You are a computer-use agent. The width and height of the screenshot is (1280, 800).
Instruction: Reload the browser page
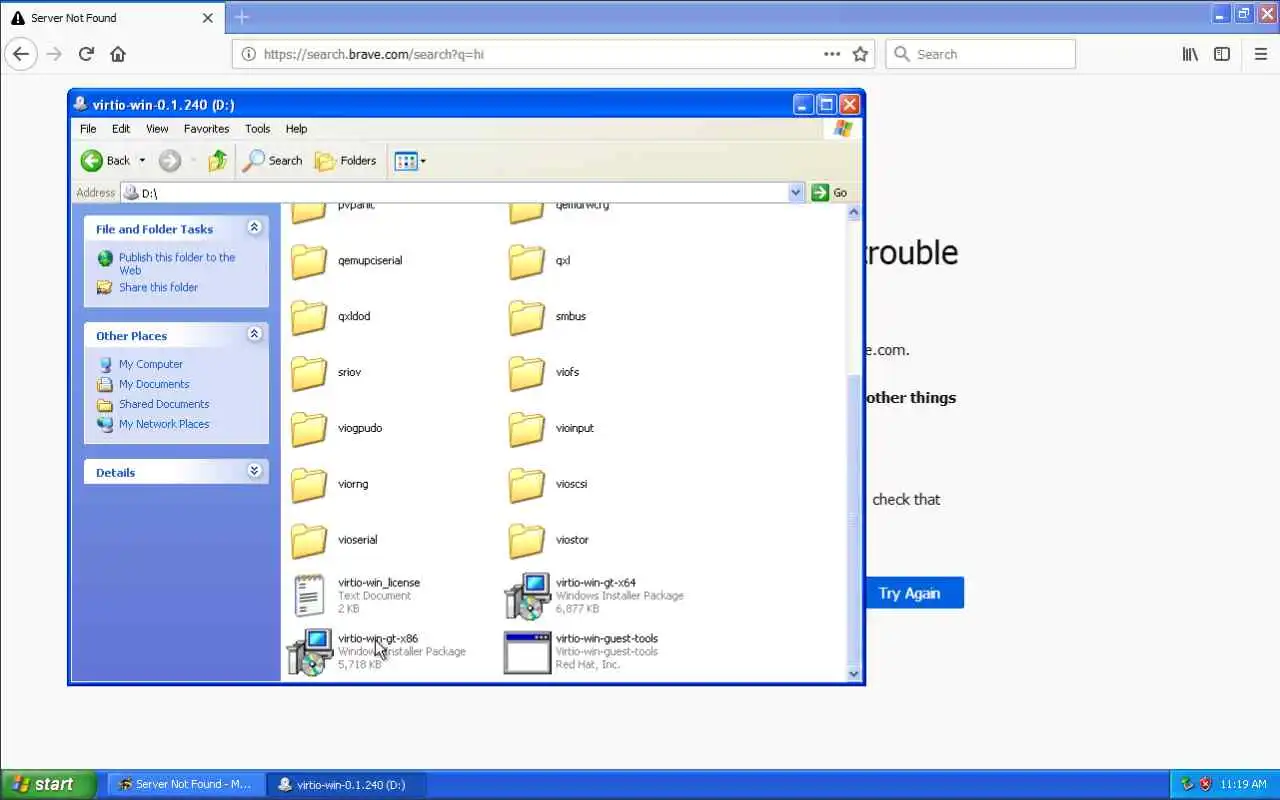pos(86,54)
